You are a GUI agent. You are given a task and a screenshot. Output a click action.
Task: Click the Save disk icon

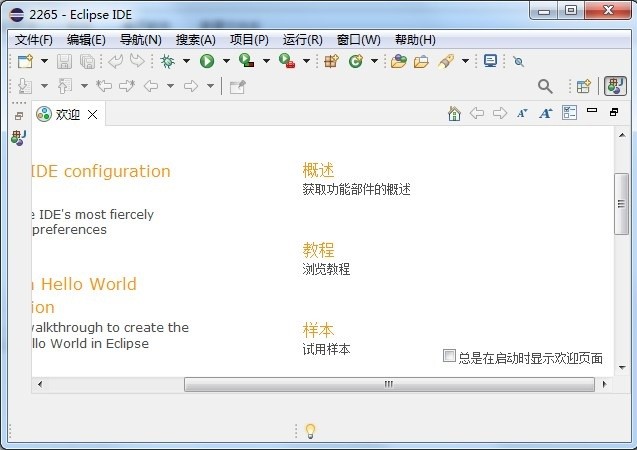[x=64, y=61]
